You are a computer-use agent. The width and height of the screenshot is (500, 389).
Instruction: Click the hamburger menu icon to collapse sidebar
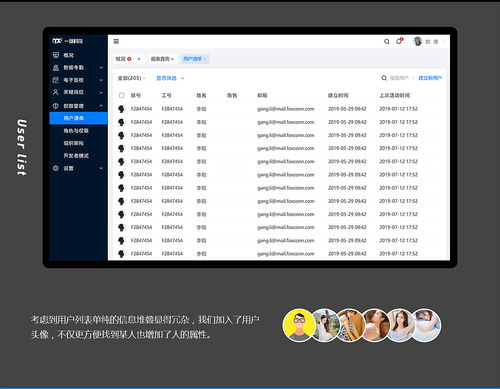pos(116,41)
